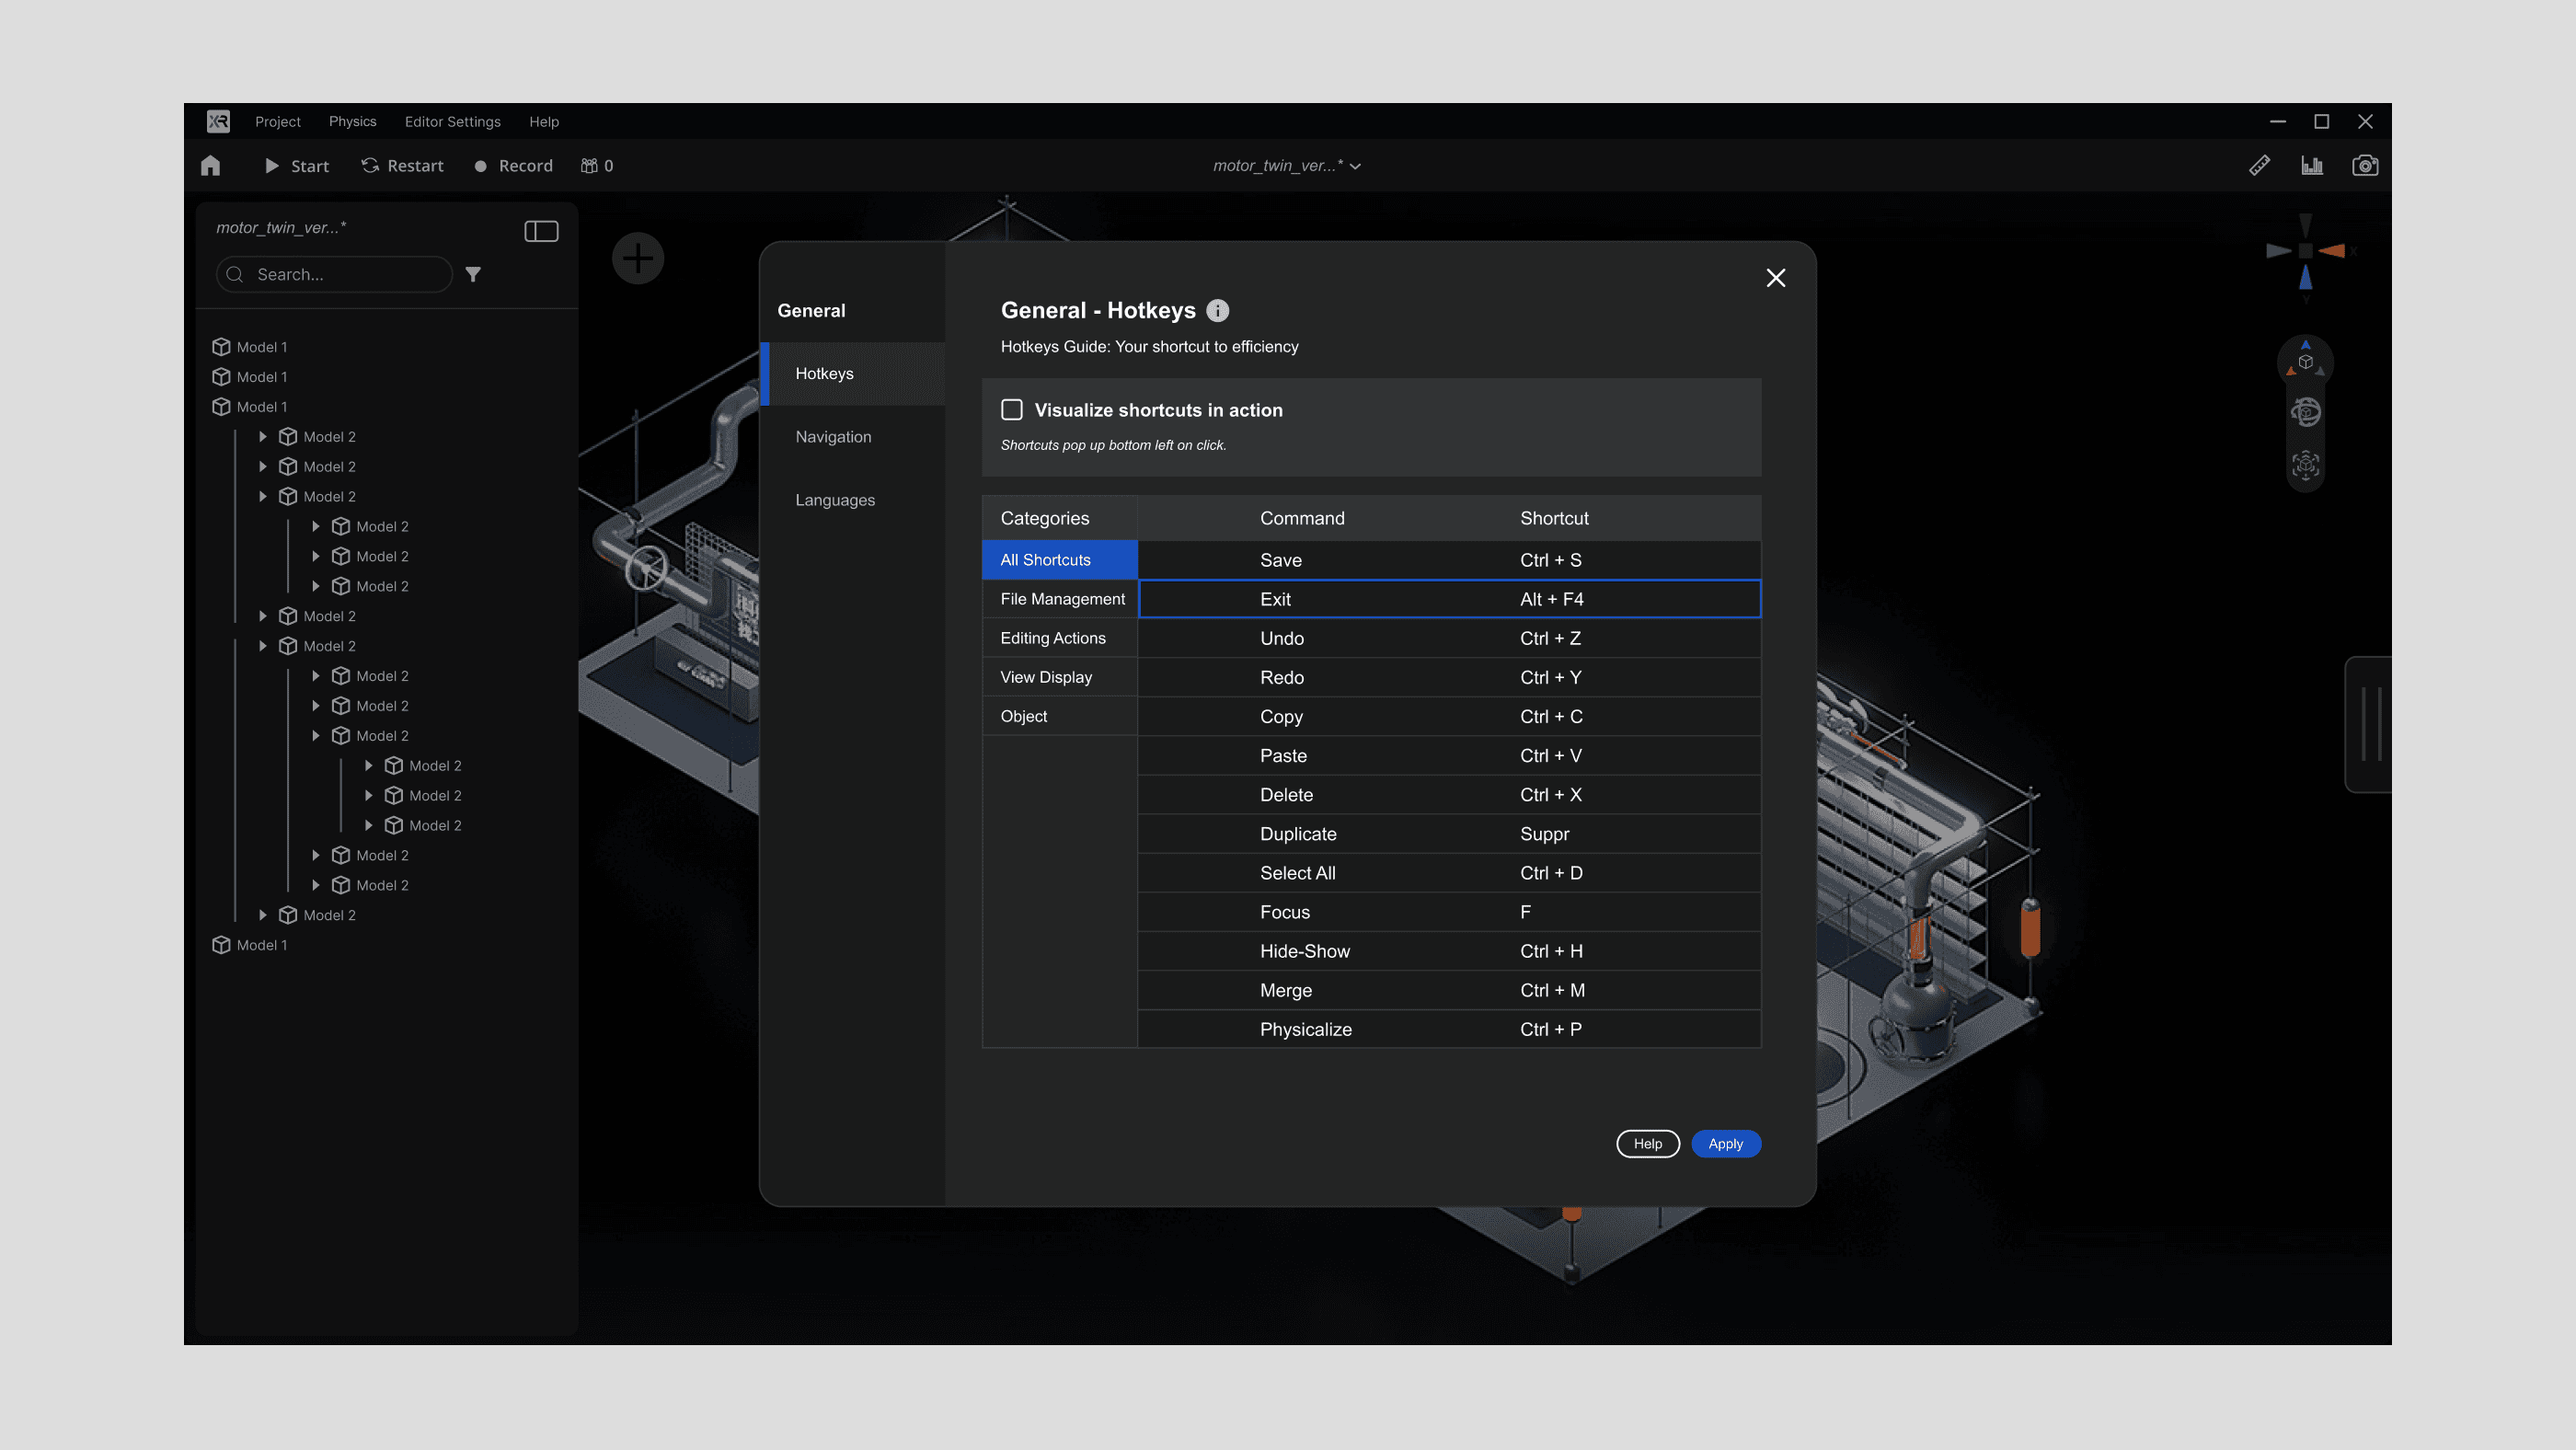Expand the last Model 2 tree node
Screen dimensions: 2576x1450
(263, 915)
